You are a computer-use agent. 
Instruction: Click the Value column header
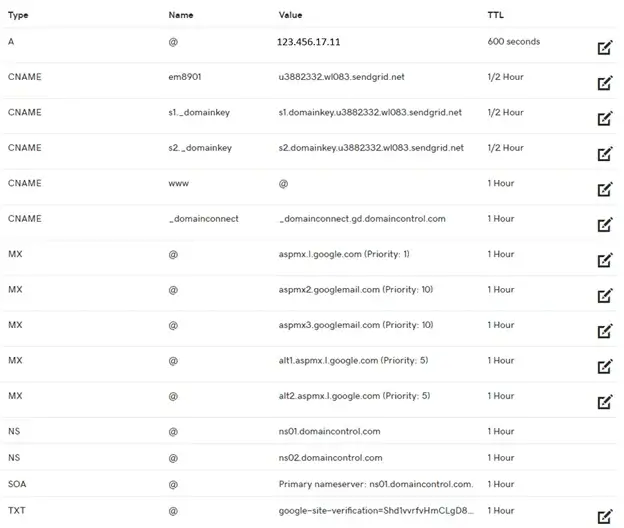290,15
